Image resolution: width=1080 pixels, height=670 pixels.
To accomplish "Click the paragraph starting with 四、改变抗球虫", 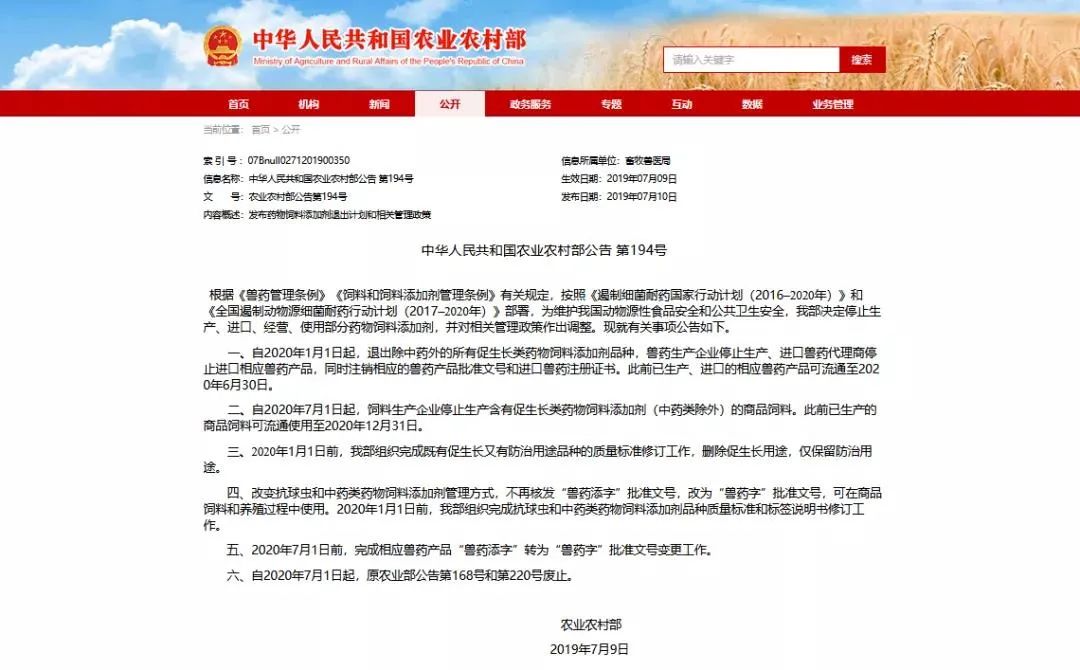I will pyautogui.click(x=543, y=509).
